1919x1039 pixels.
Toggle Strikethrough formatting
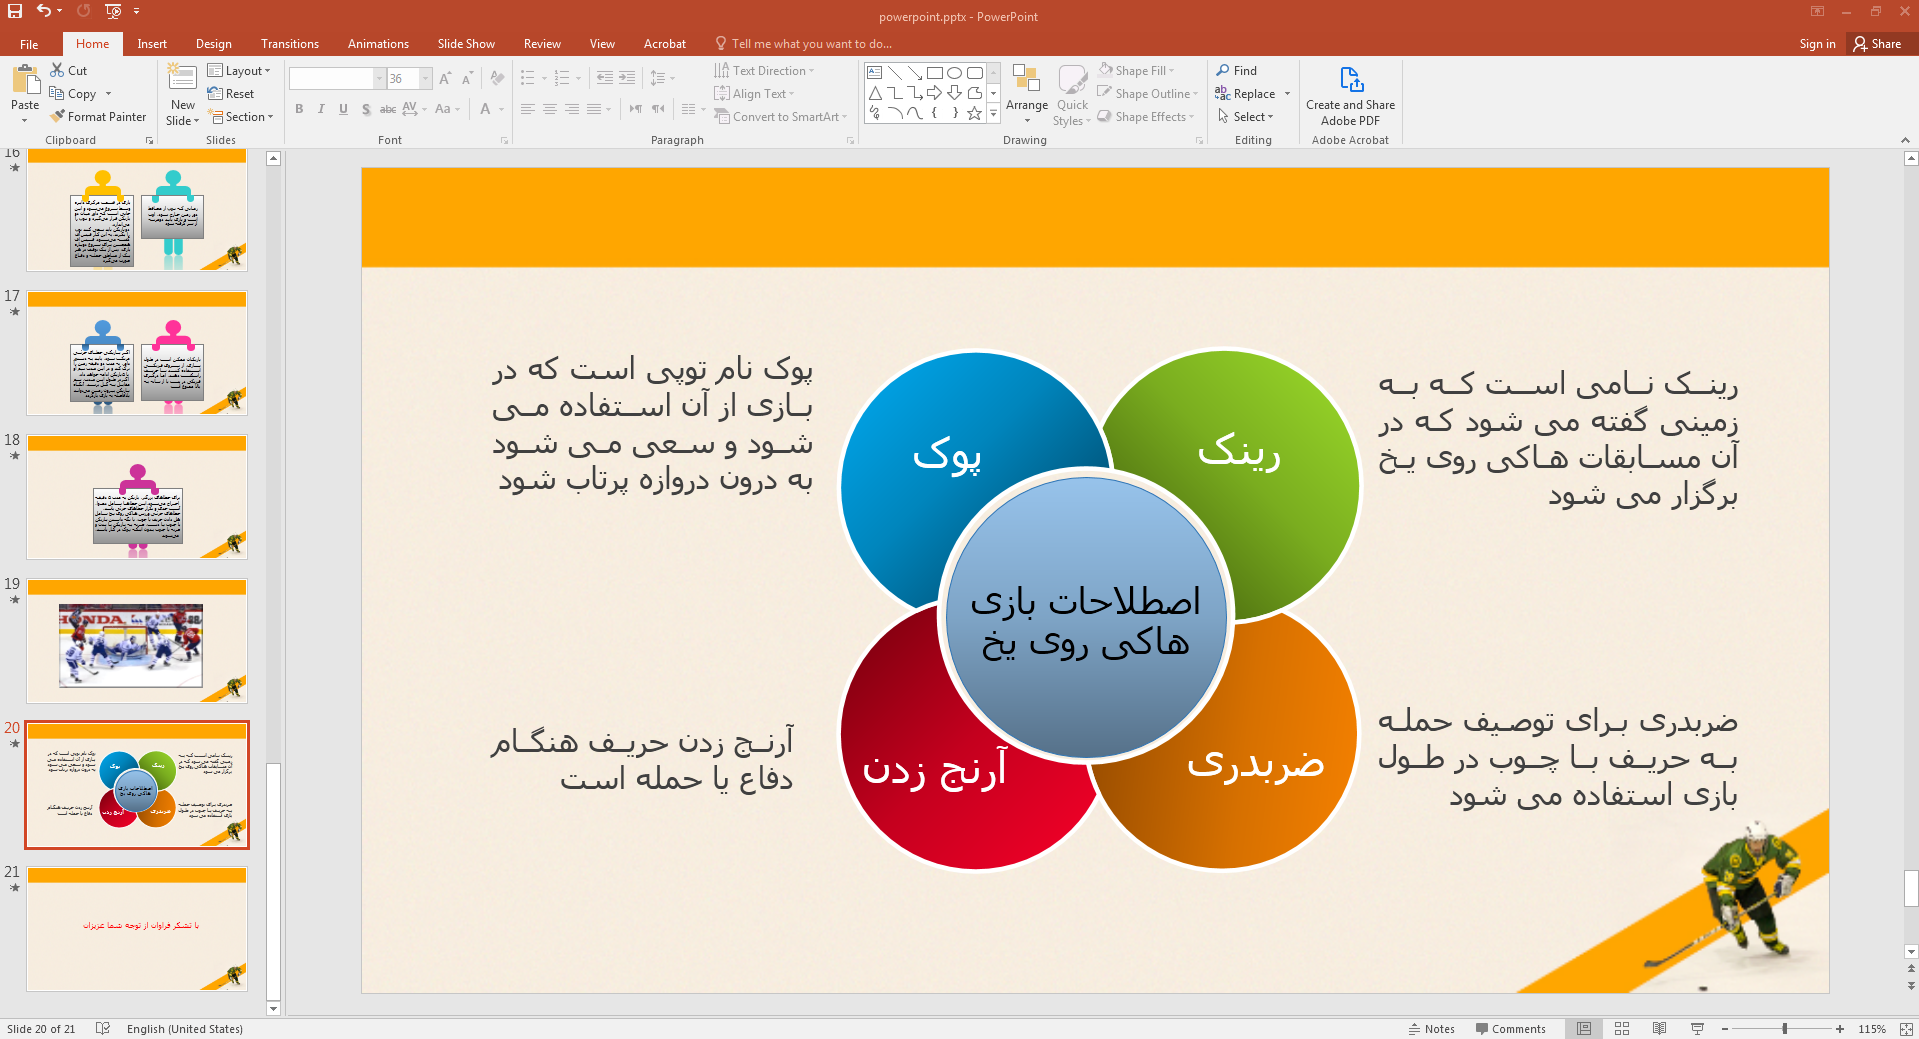tap(388, 109)
